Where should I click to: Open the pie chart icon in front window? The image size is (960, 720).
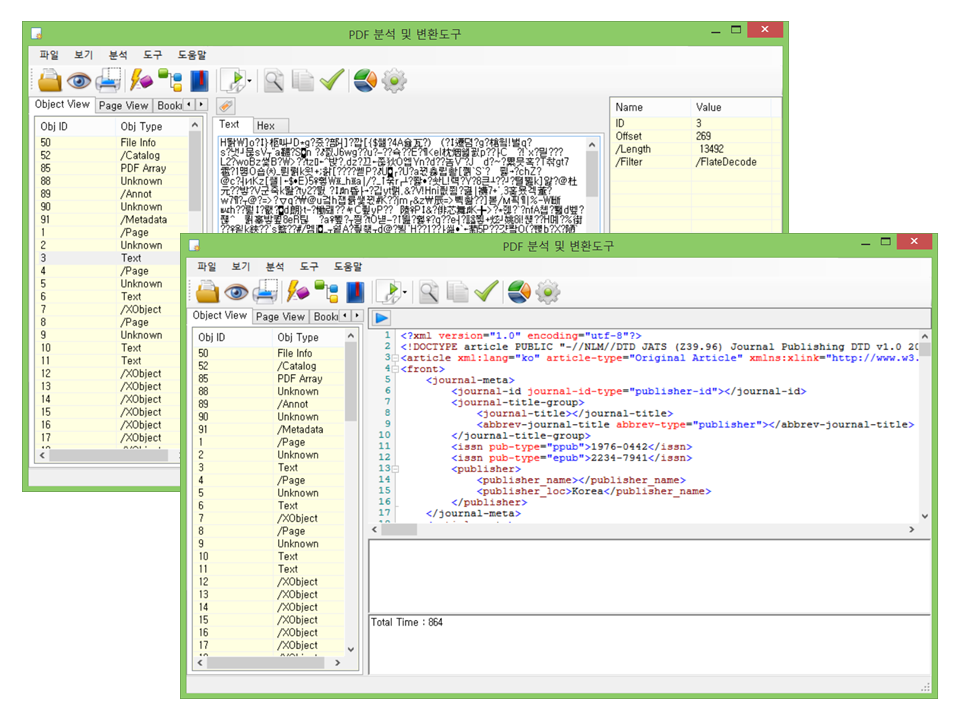[519, 292]
